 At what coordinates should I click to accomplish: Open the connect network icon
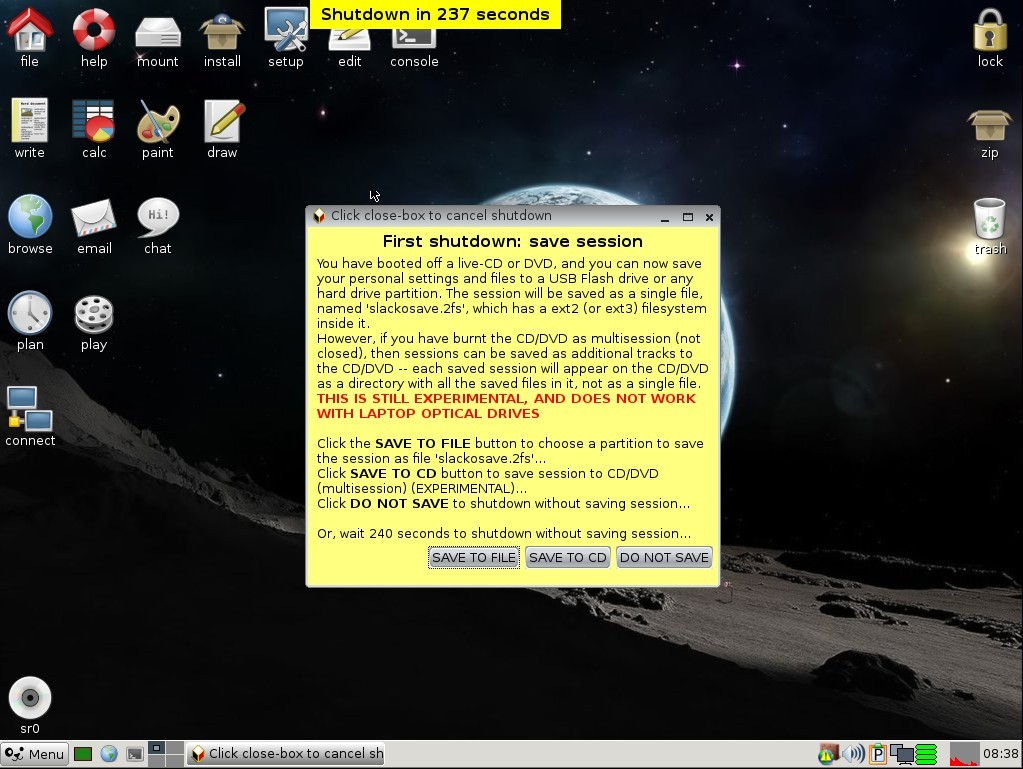tap(30, 408)
